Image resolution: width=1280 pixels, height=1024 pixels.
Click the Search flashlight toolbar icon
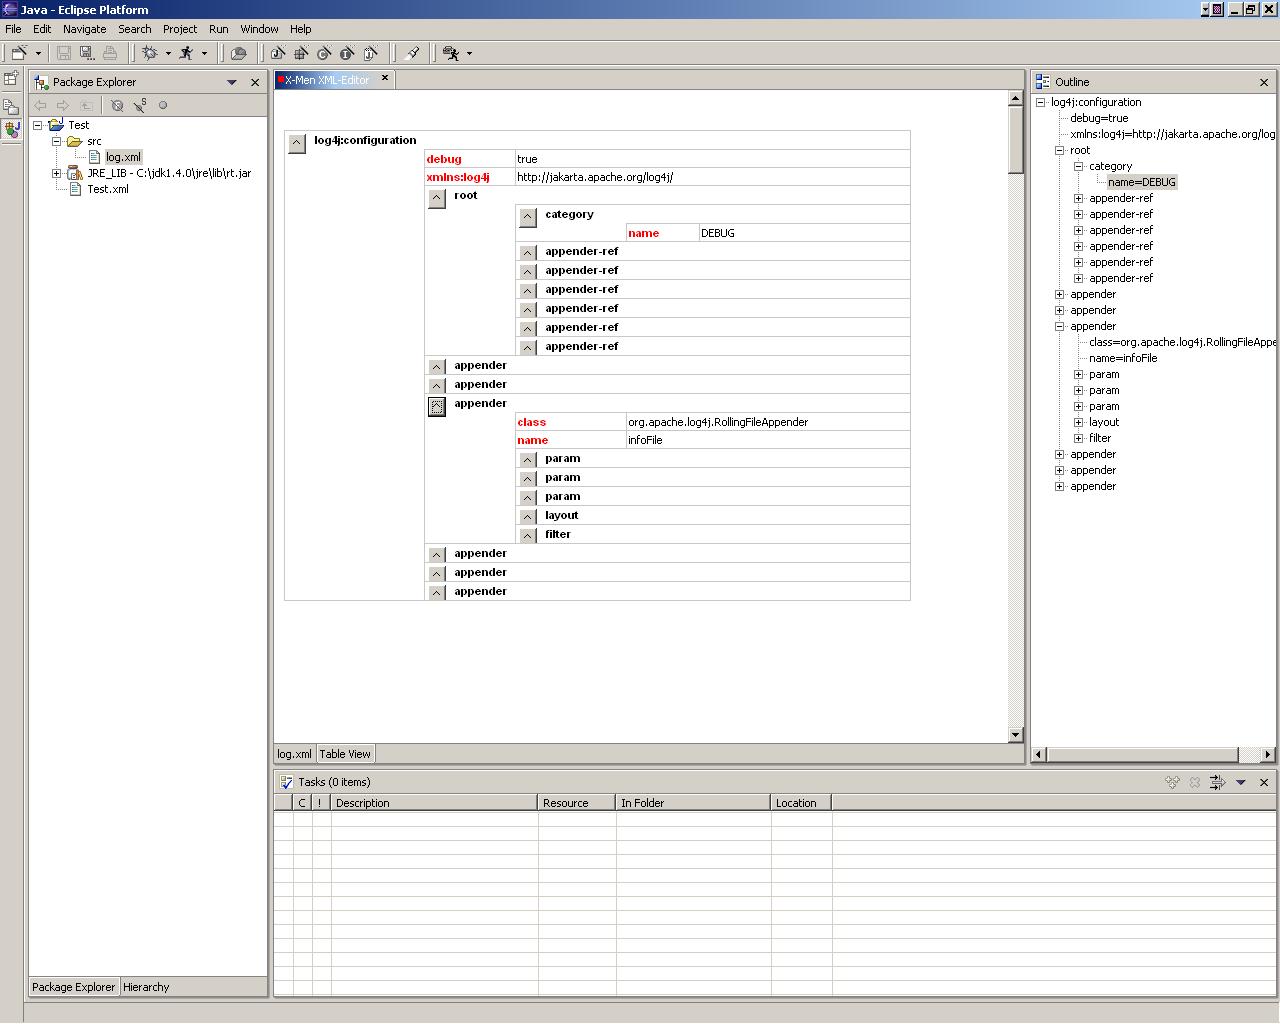[412, 53]
